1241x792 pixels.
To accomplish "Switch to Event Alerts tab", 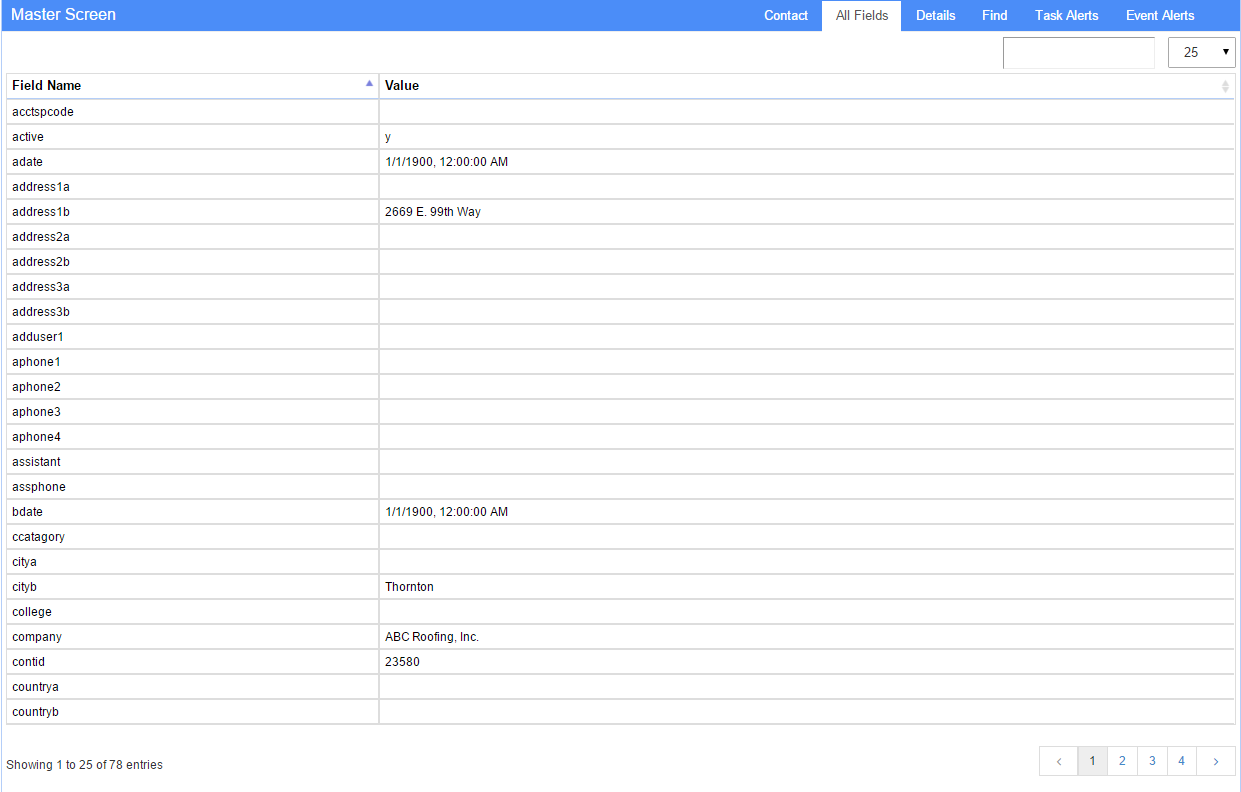I will click(1159, 16).
